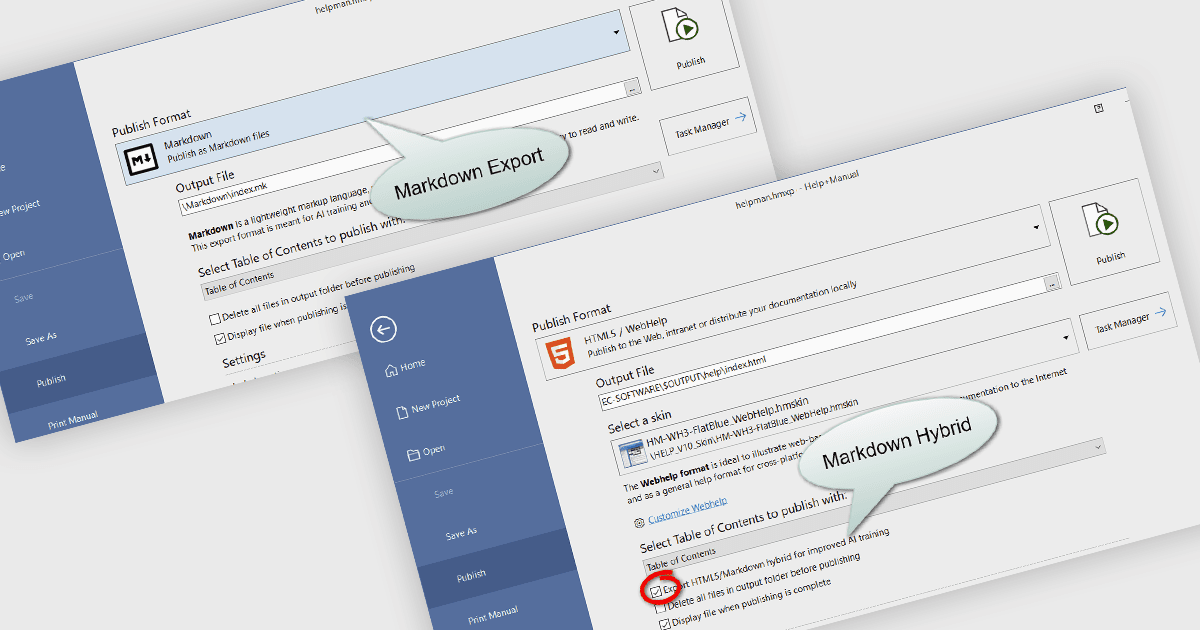Select Publish in the back window sidebar

(x=51, y=381)
